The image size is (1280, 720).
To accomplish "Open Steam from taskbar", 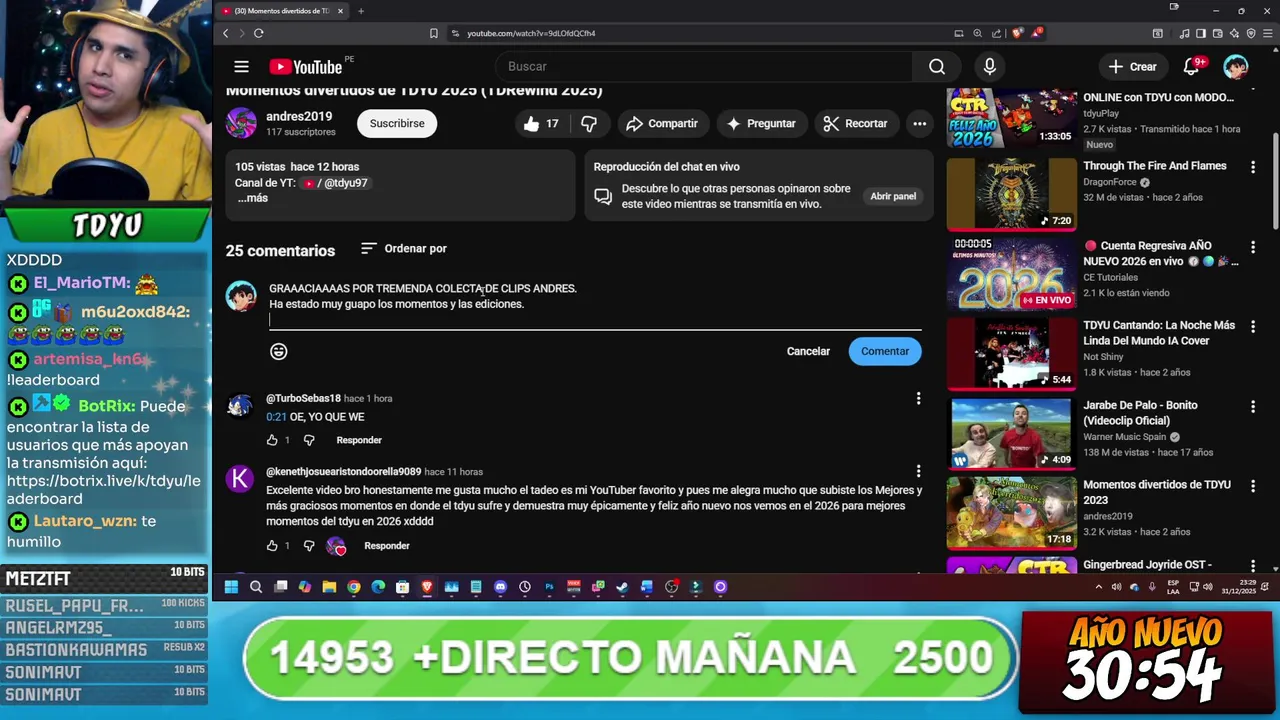I will (622, 587).
